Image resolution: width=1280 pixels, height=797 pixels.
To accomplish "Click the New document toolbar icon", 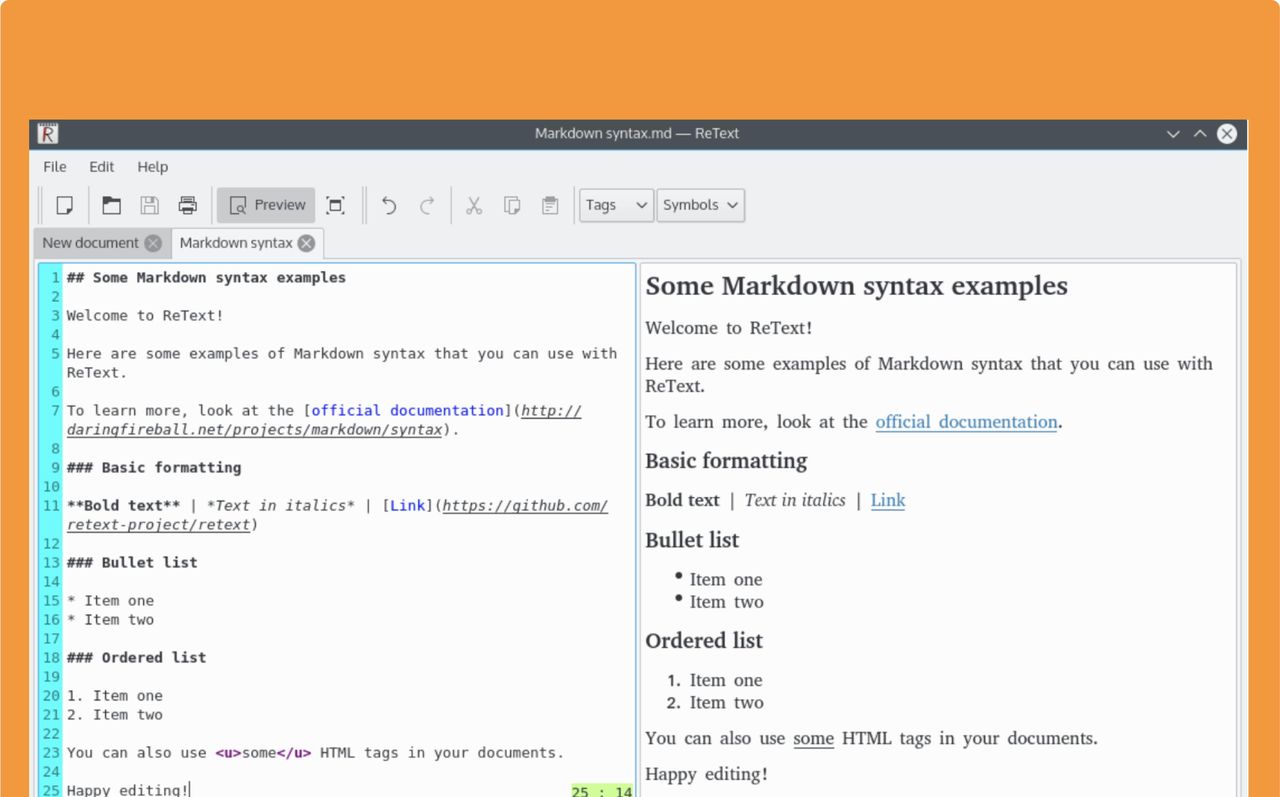I will coord(65,205).
